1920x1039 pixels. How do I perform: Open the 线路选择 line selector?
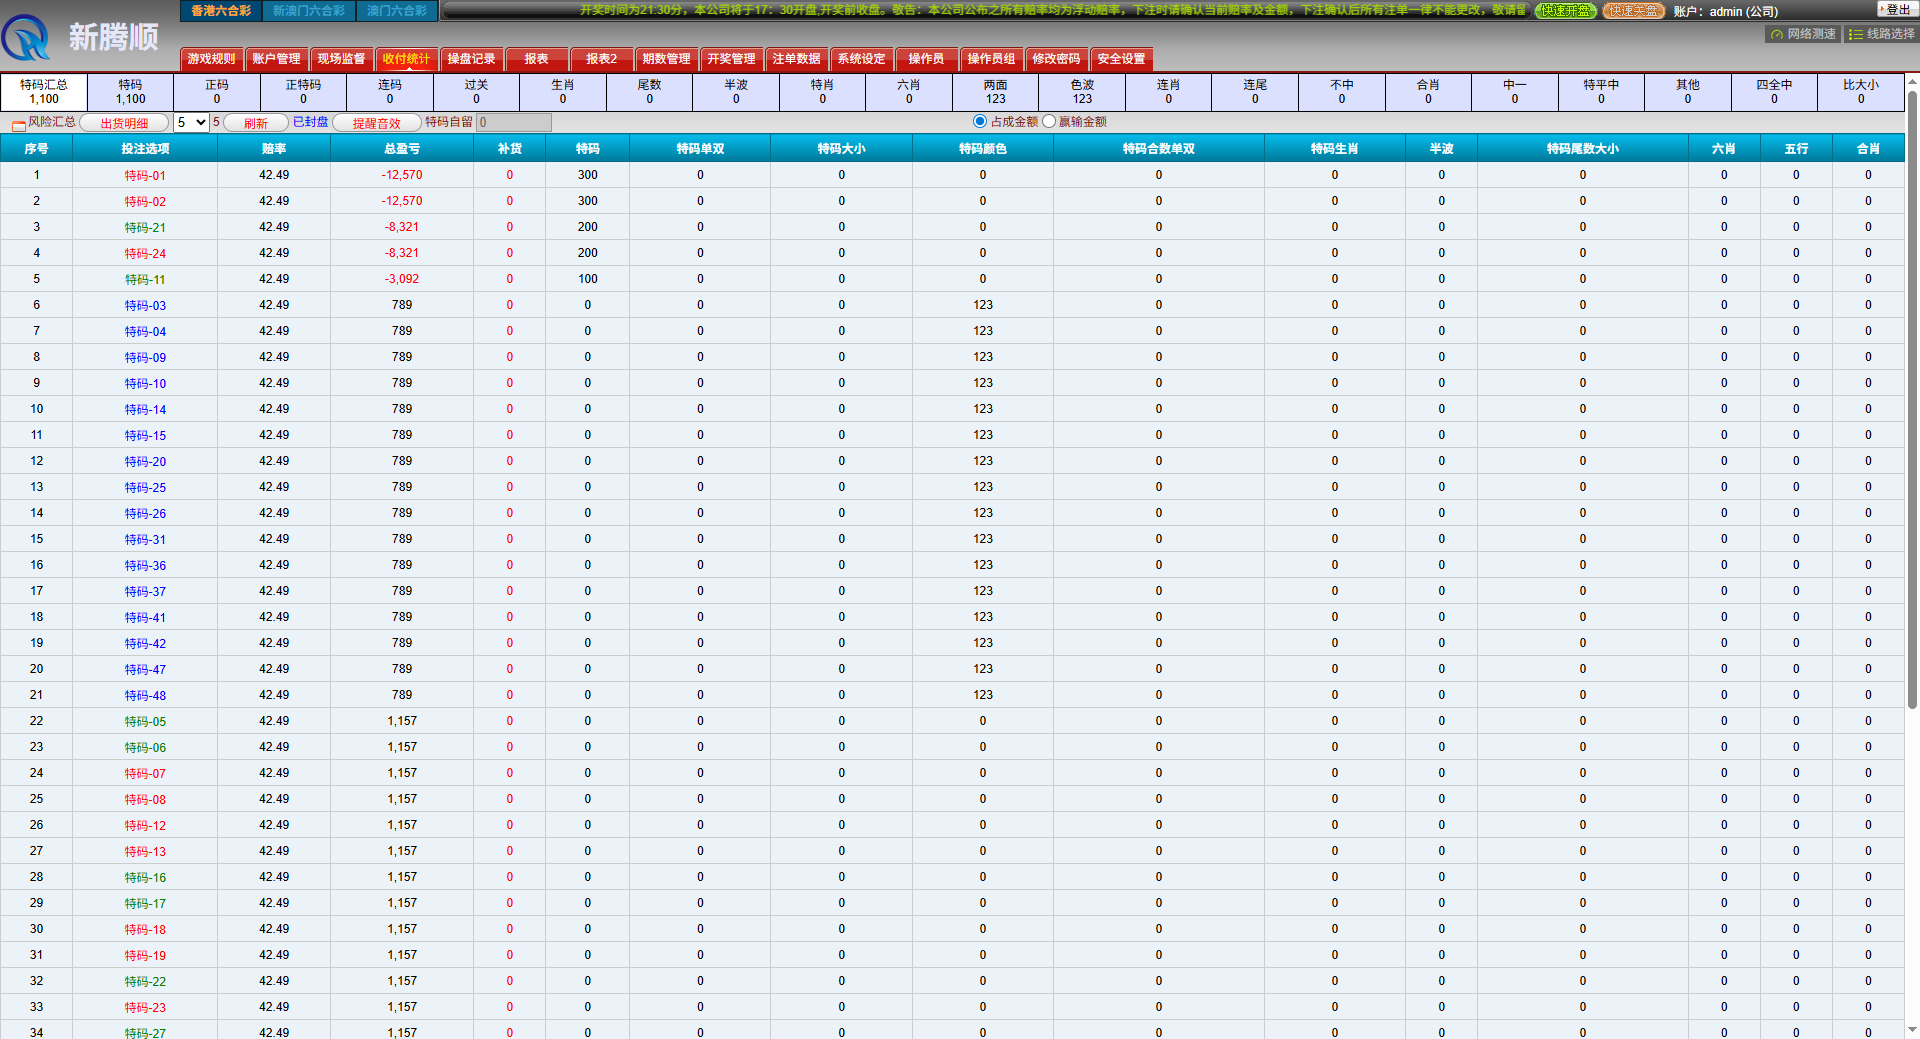[1881, 34]
